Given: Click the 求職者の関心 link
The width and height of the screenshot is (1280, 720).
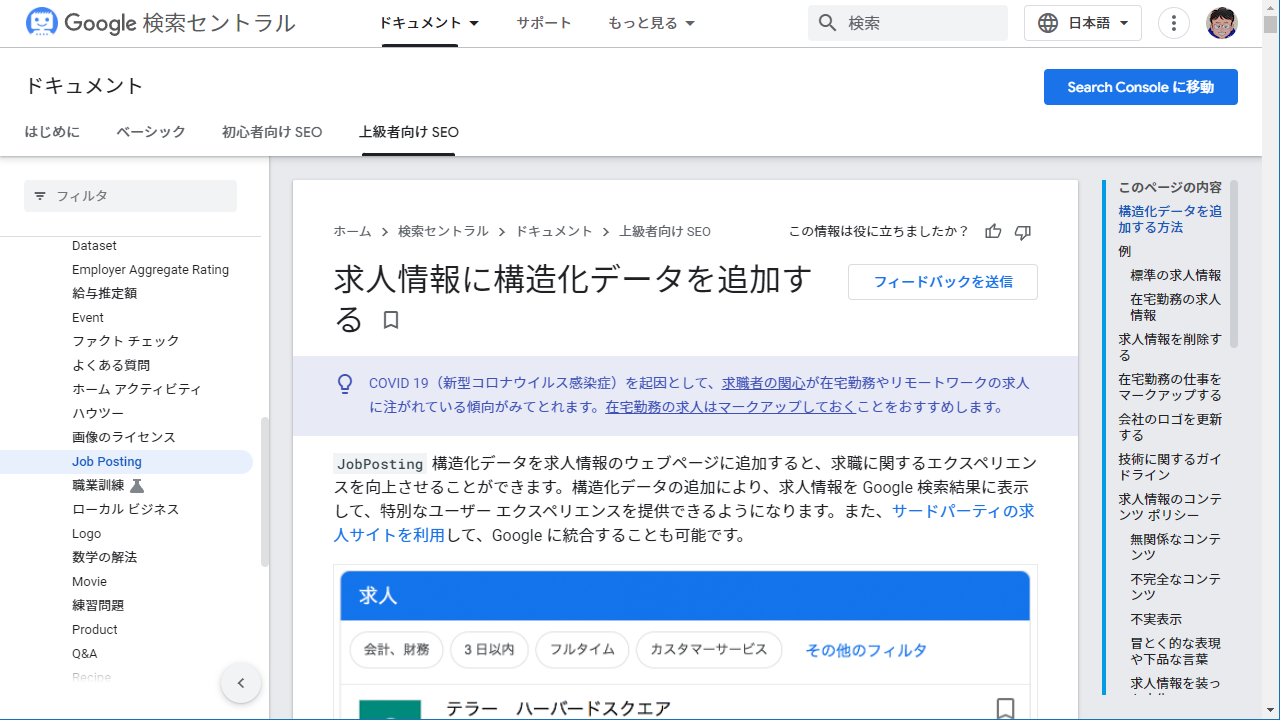Looking at the screenshot, I should pyautogui.click(x=764, y=383).
